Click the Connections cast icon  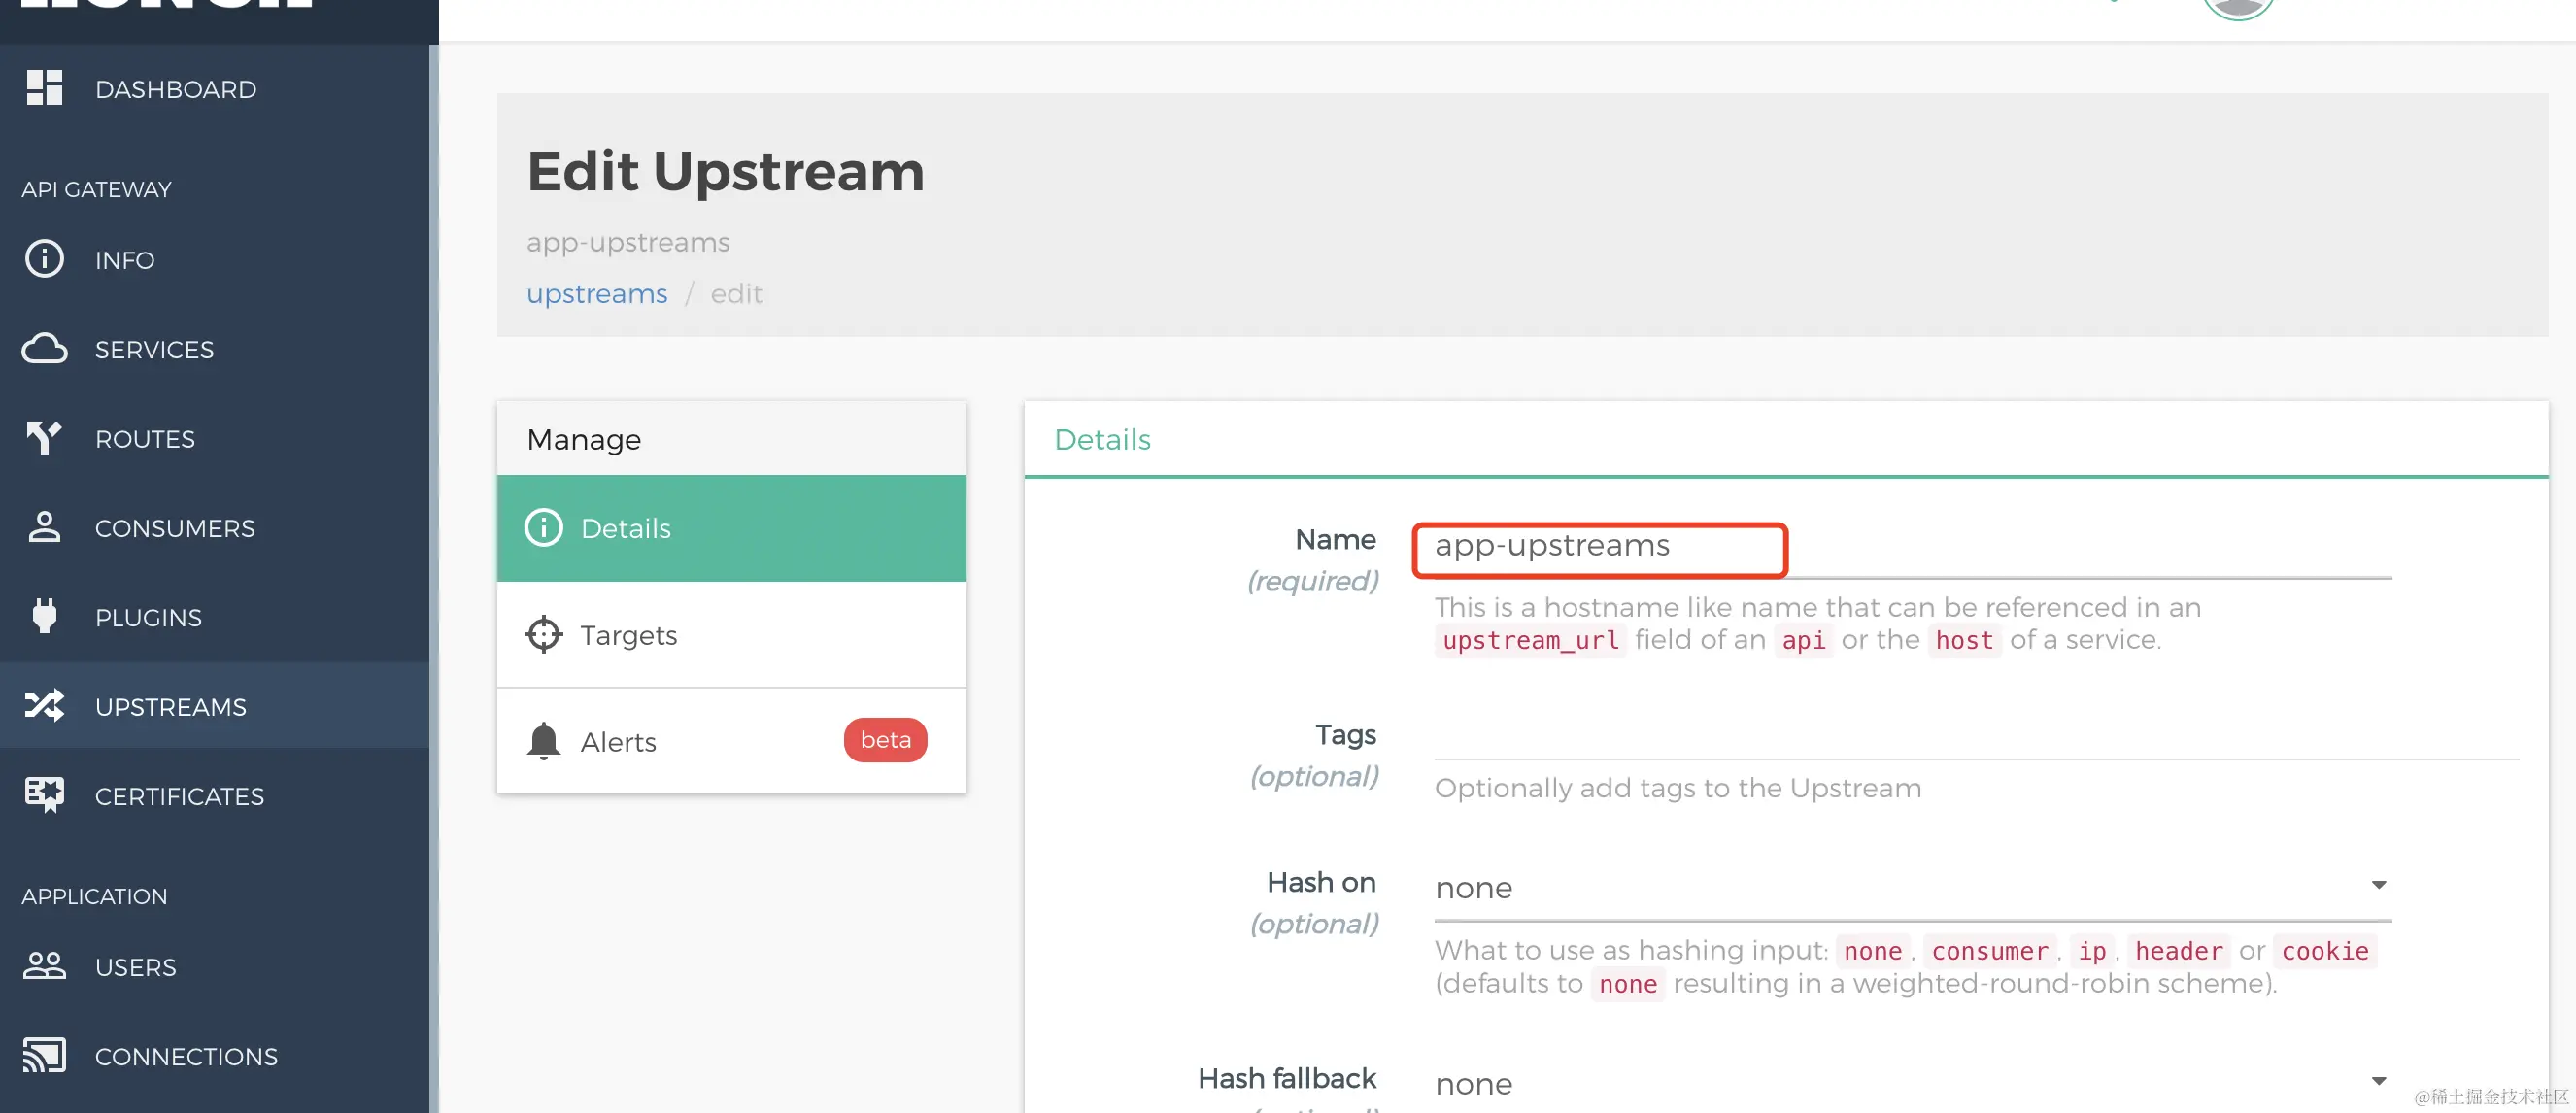44,1055
